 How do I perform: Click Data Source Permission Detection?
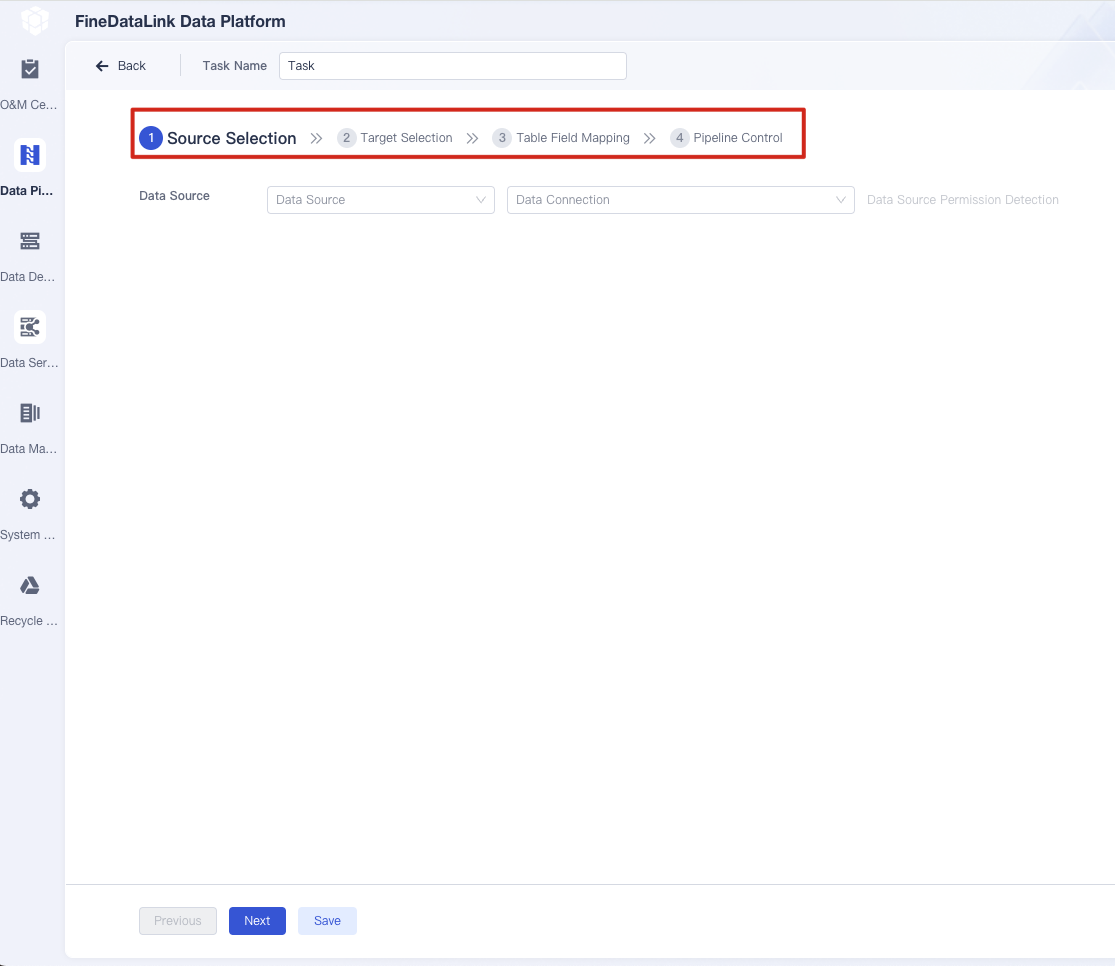(x=962, y=199)
